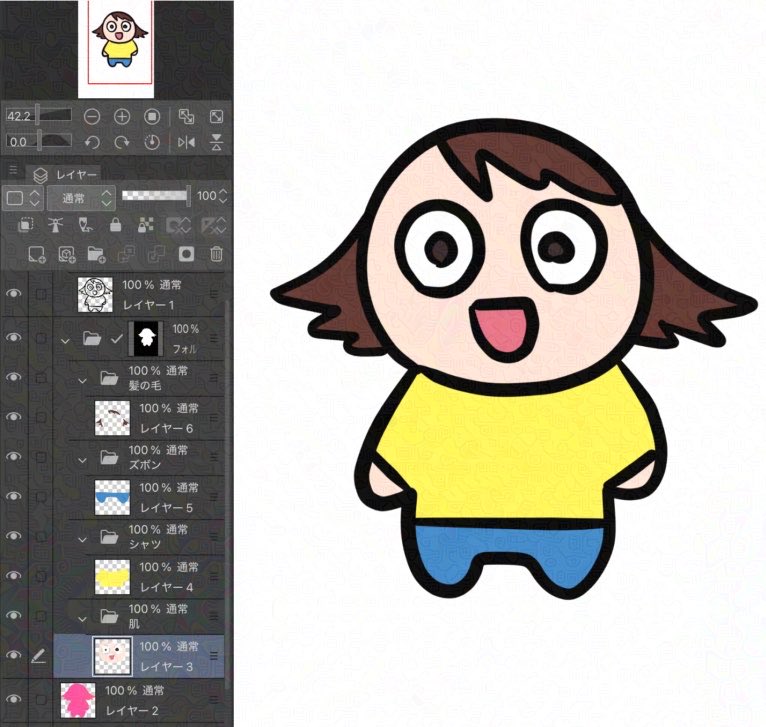This screenshot has width=766, height=727.
Task: Hide the ズボン folder using its eye icon
Action: coord(14,456)
